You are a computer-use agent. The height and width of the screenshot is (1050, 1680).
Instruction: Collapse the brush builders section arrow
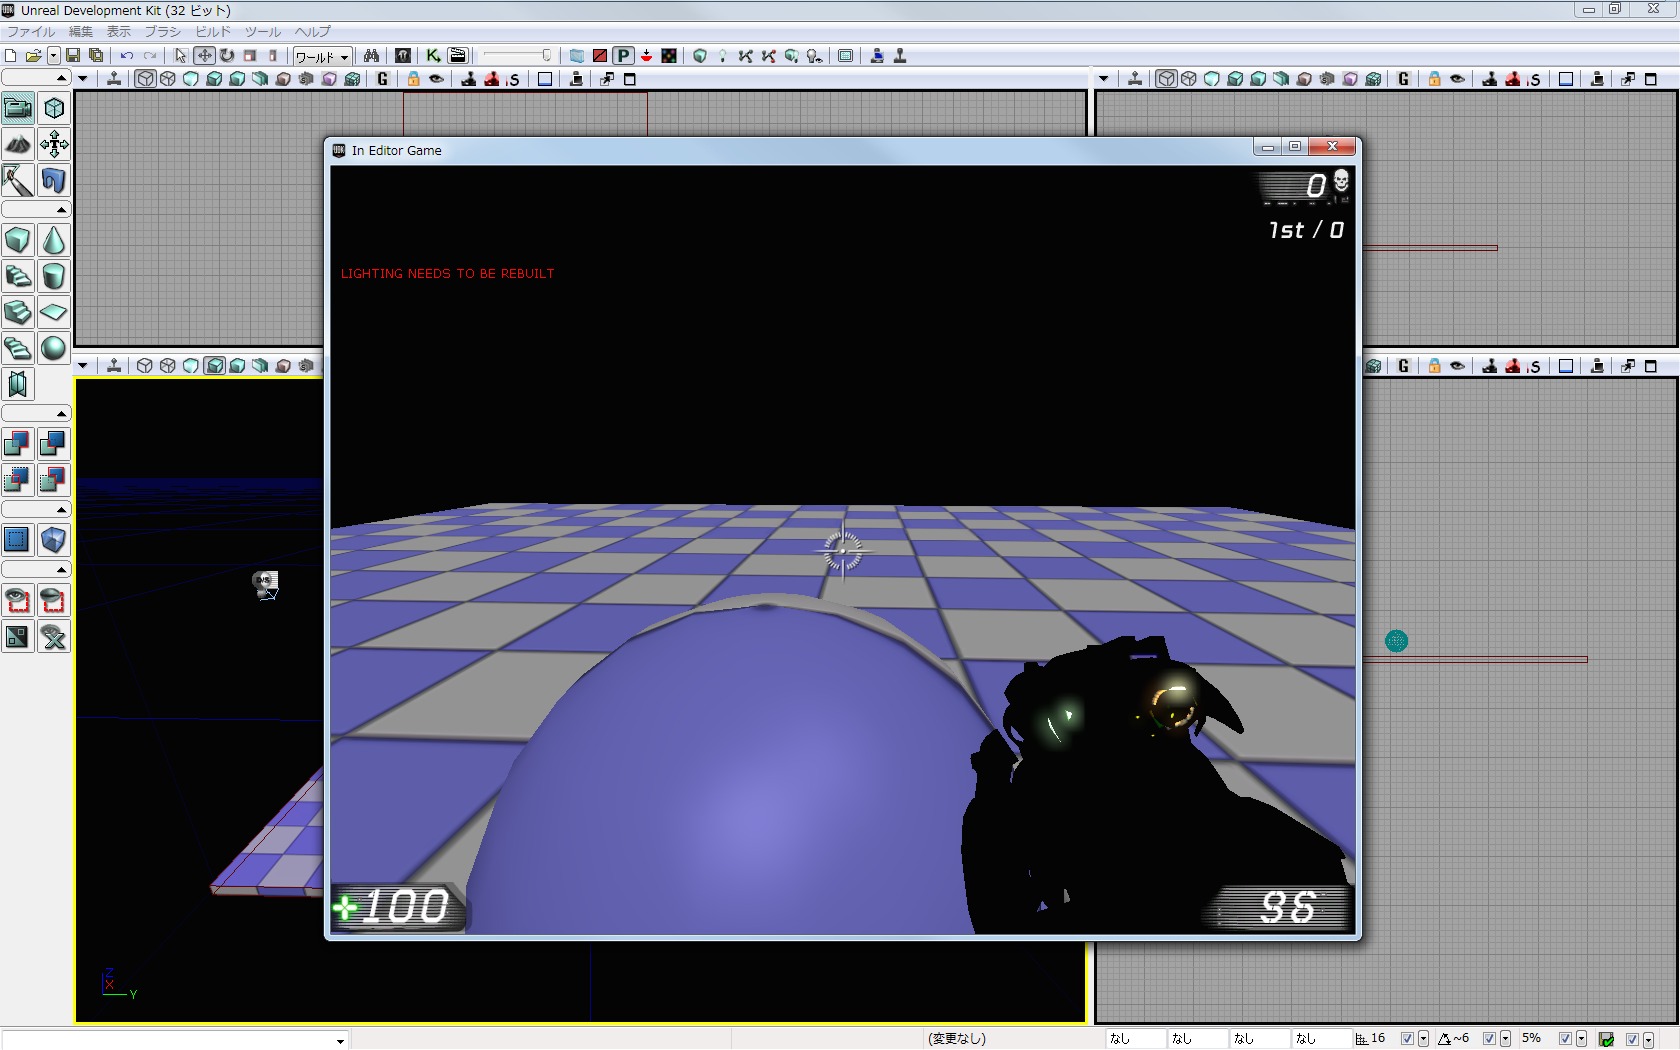(61, 210)
